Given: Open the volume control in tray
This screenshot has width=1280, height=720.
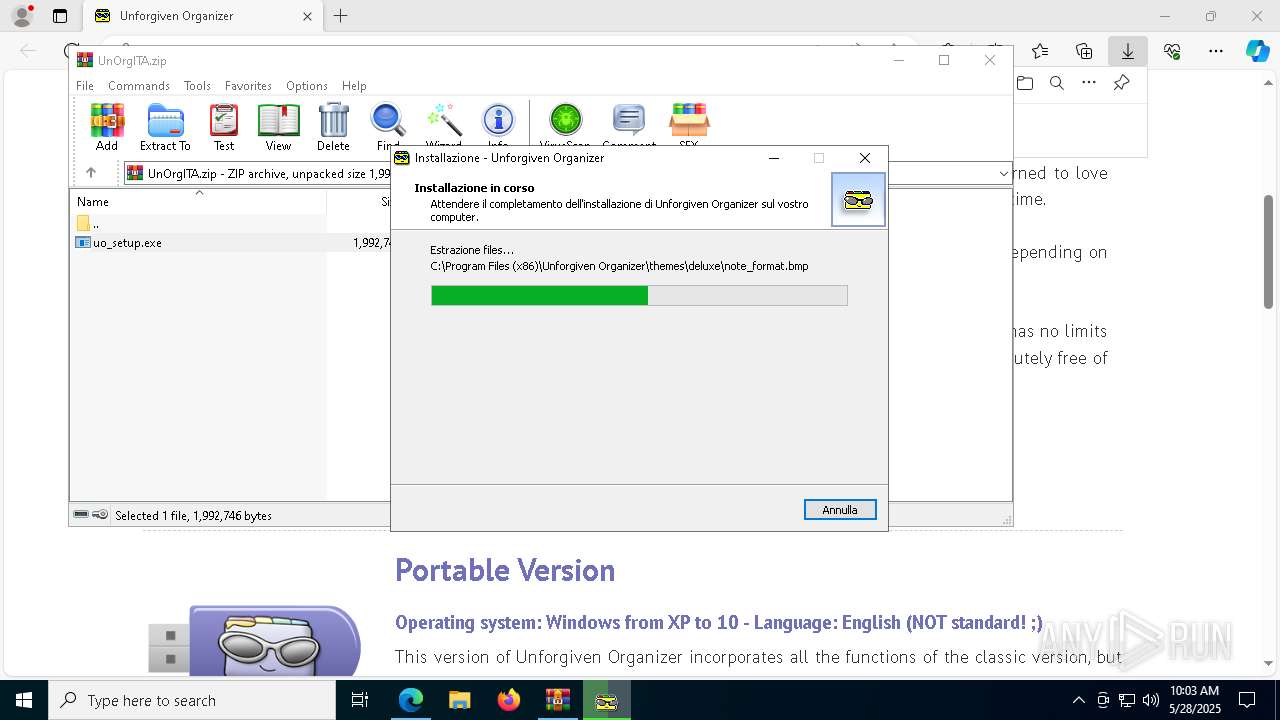Looking at the screenshot, I should pos(1151,700).
